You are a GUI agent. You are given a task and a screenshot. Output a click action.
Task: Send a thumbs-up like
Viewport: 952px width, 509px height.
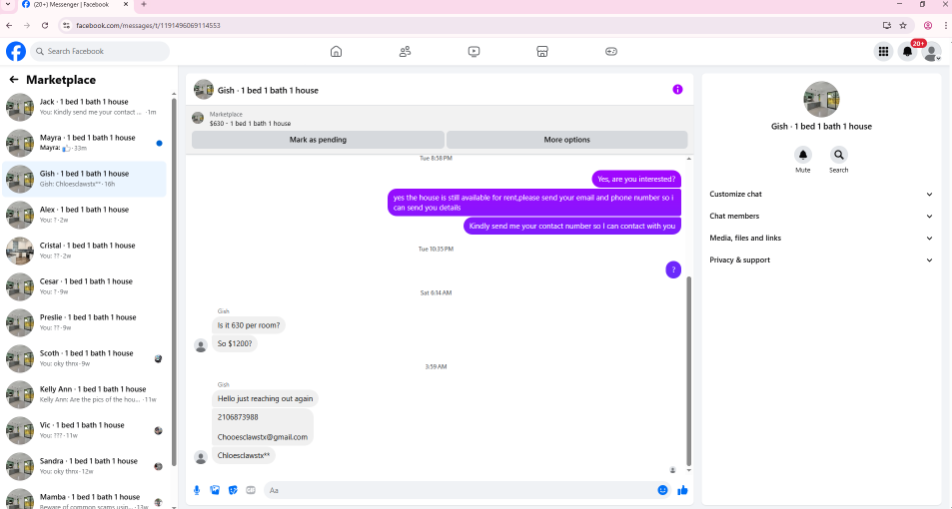[682, 490]
